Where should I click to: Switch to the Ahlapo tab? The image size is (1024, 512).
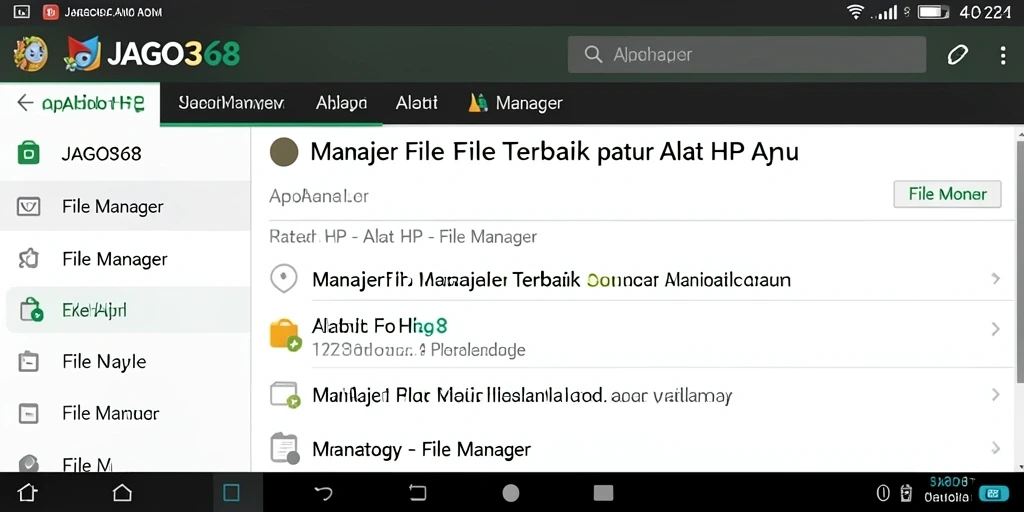pyautogui.click(x=341, y=103)
